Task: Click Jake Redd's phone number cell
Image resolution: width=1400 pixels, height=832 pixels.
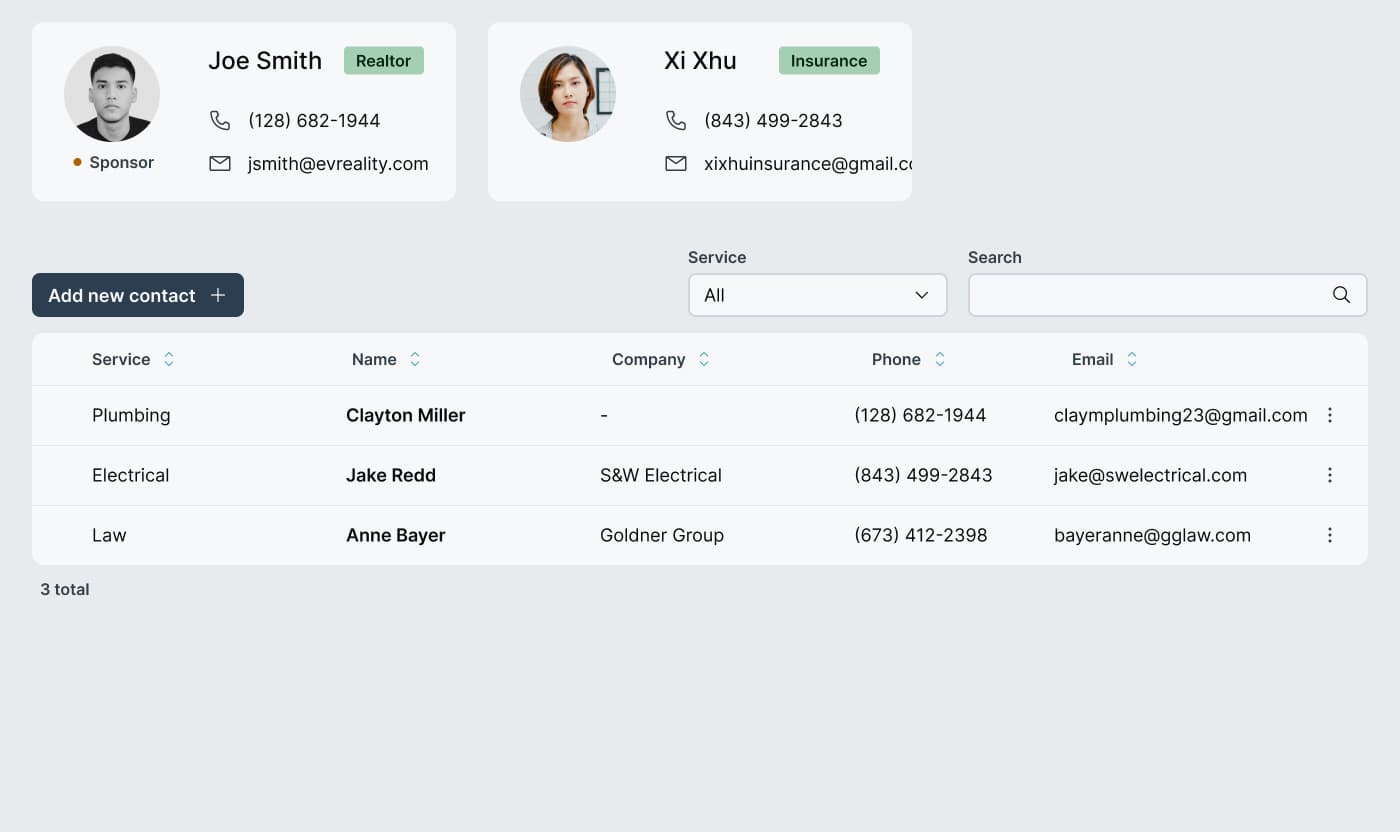Action: click(923, 475)
